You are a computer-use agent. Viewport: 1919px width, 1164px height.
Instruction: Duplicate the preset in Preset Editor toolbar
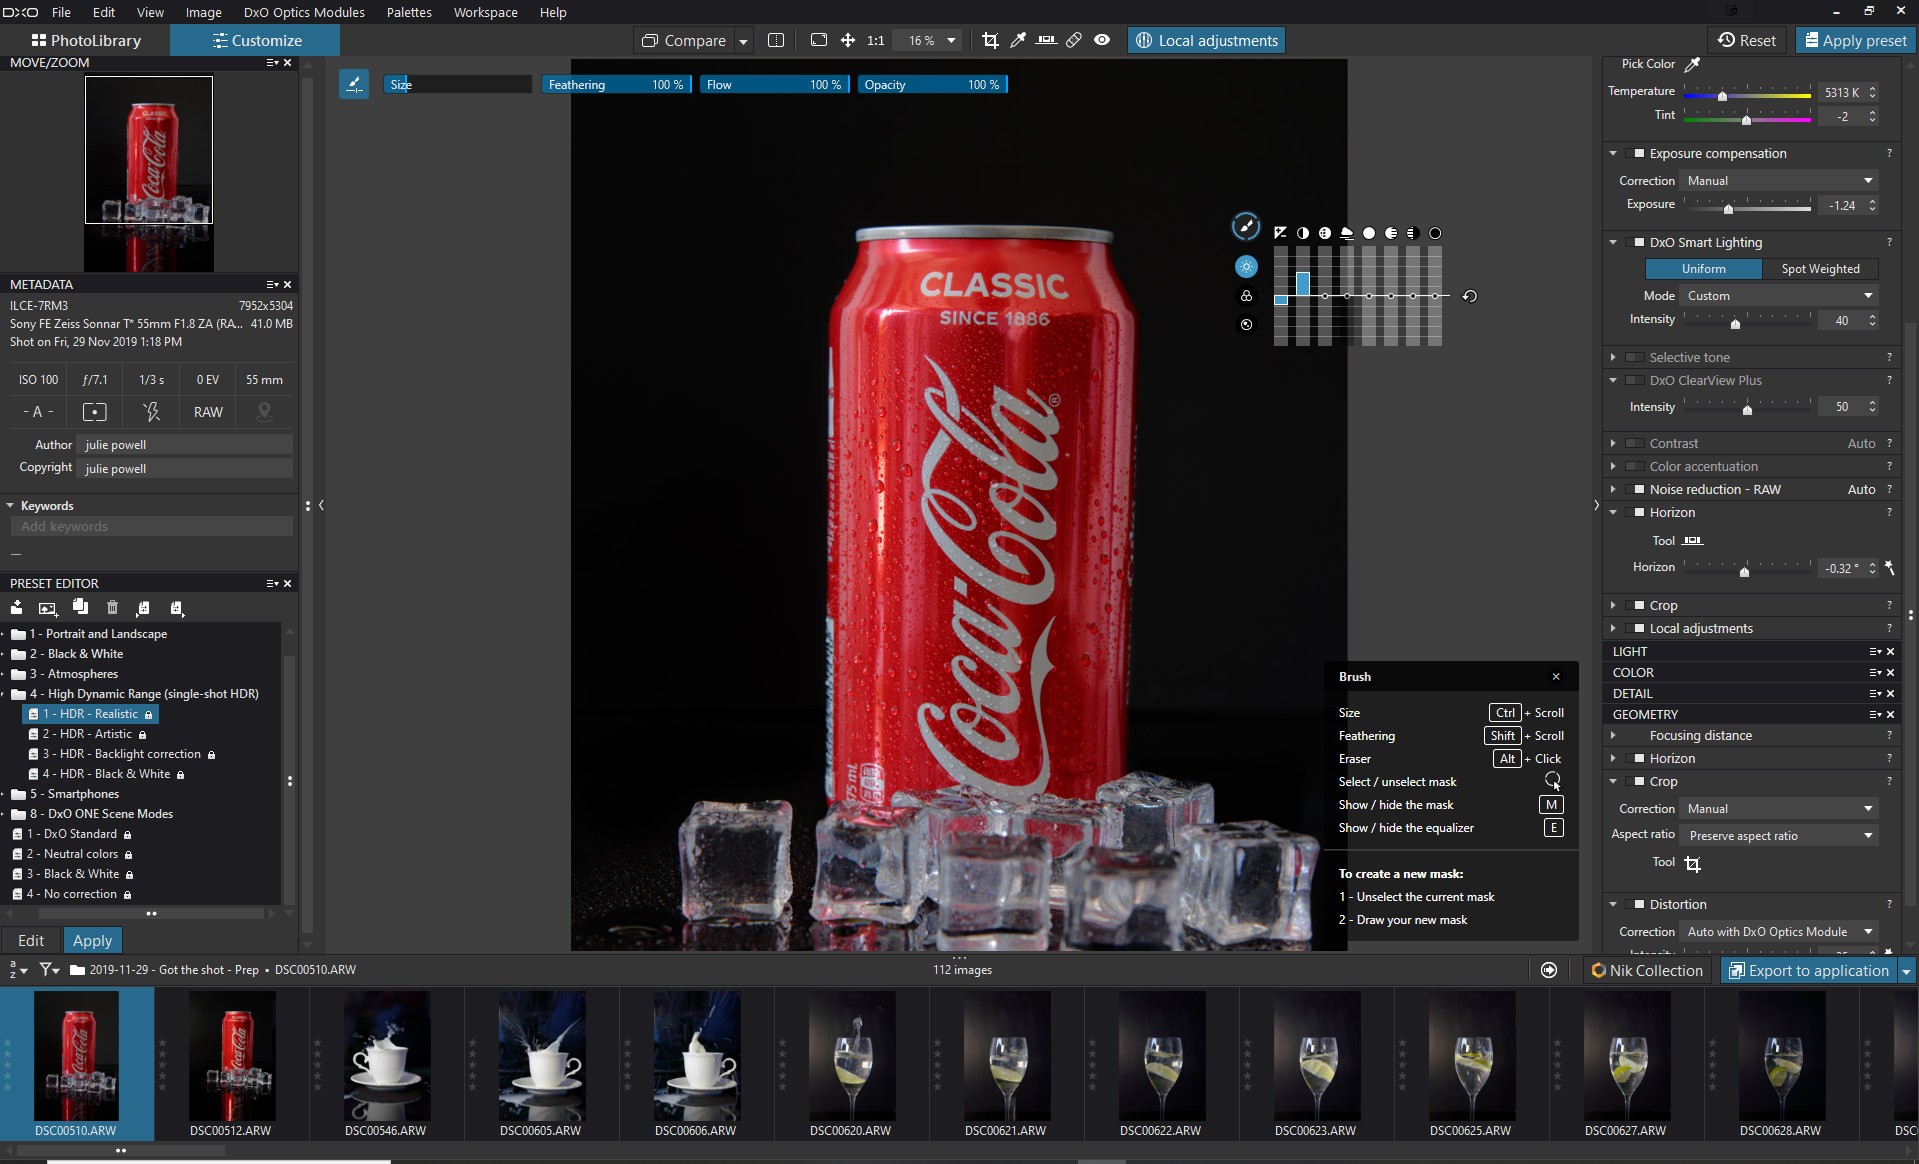(80, 608)
